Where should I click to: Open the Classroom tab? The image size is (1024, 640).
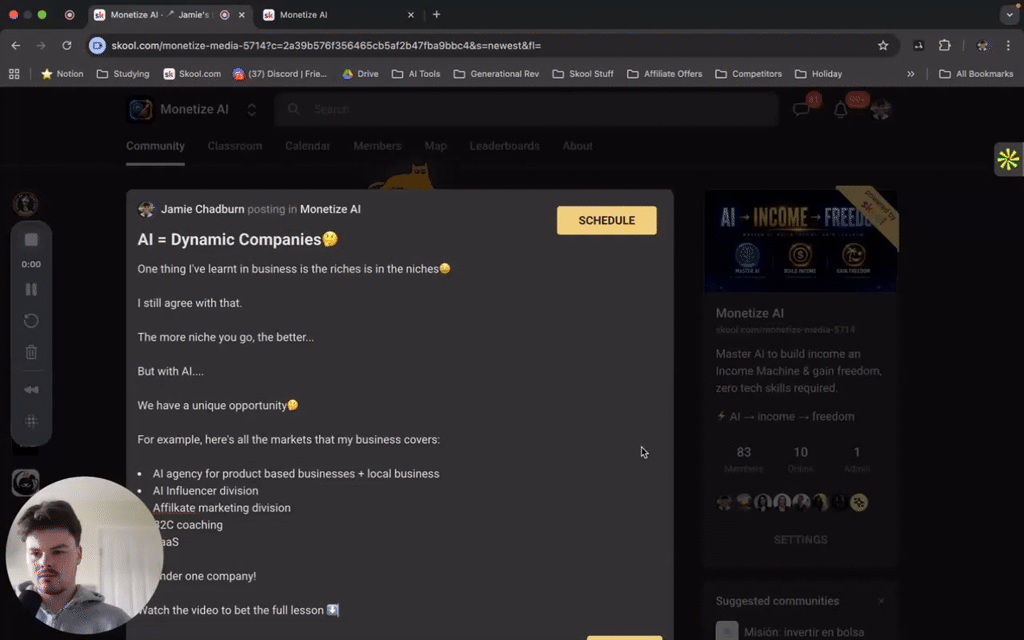click(234, 146)
